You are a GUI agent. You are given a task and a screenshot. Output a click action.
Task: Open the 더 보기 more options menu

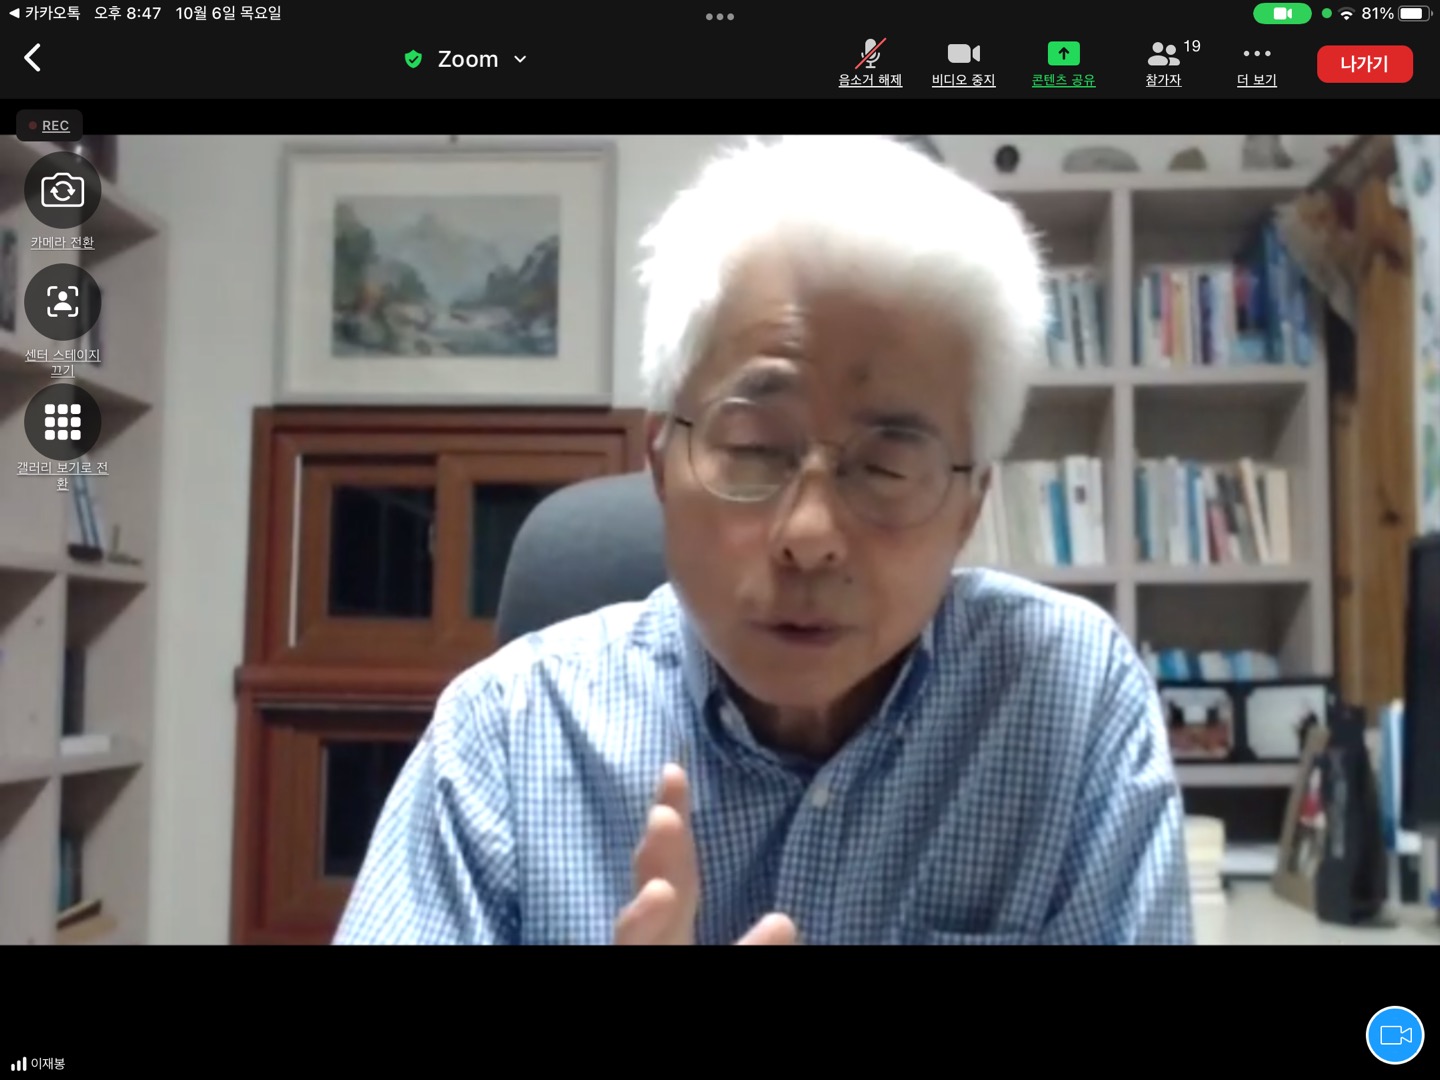click(x=1257, y=65)
